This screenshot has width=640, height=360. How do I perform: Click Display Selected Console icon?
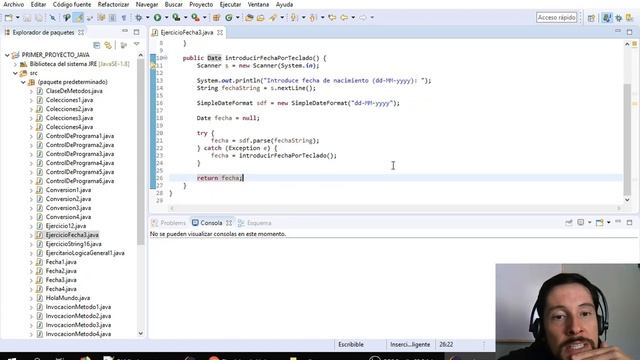(x=580, y=222)
